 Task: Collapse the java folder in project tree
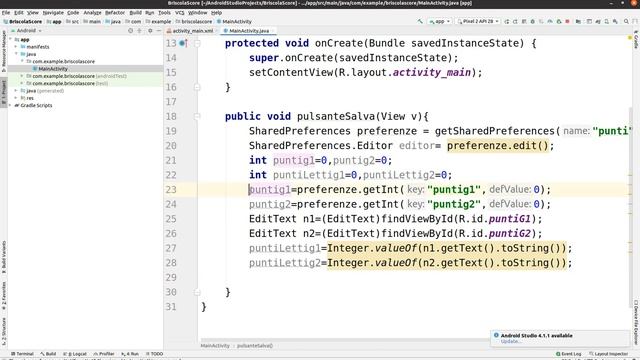tap(16, 54)
